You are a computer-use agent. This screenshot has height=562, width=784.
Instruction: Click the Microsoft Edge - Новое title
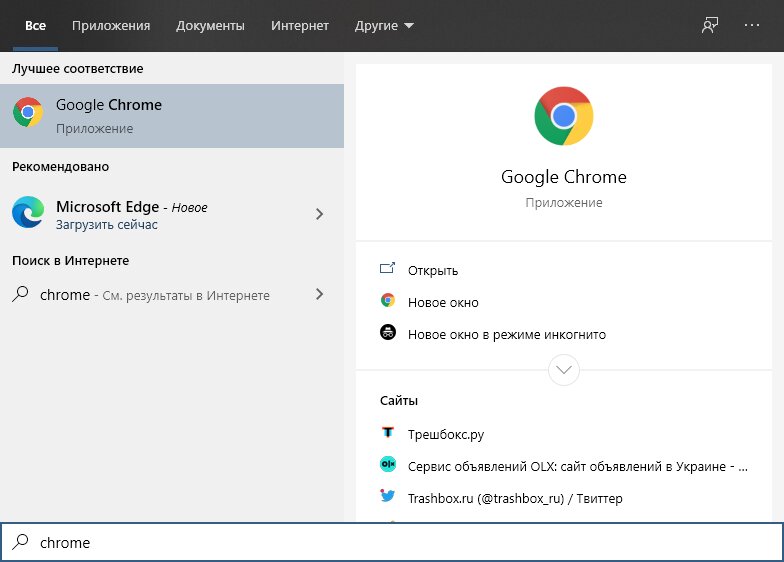point(132,206)
